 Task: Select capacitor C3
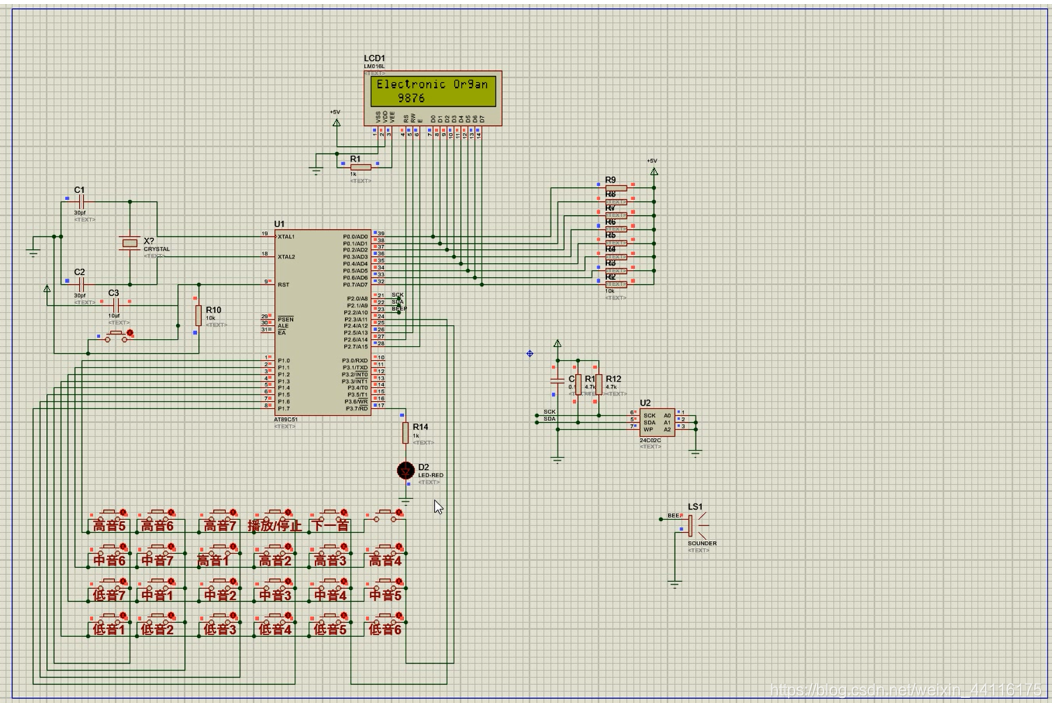tap(115, 305)
